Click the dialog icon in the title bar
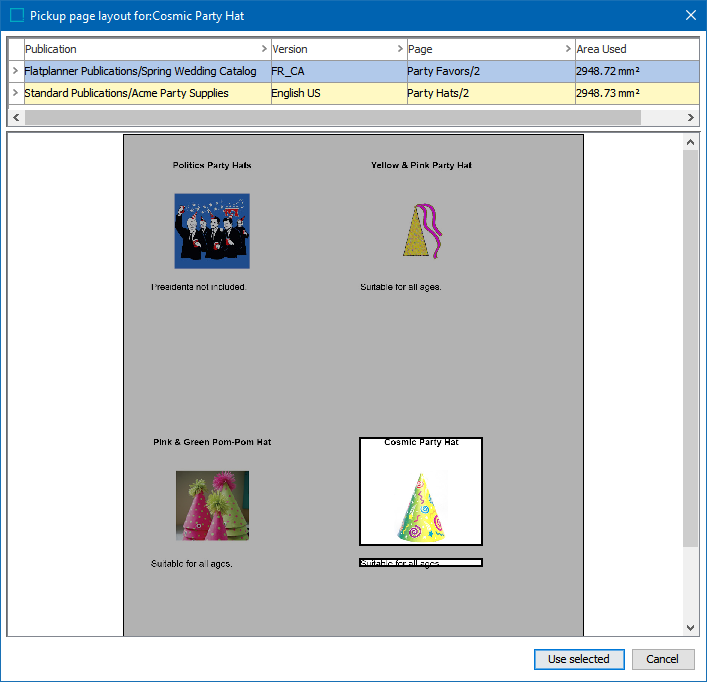Image resolution: width=707 pixels, height=682 pixels. click(17, 16)
